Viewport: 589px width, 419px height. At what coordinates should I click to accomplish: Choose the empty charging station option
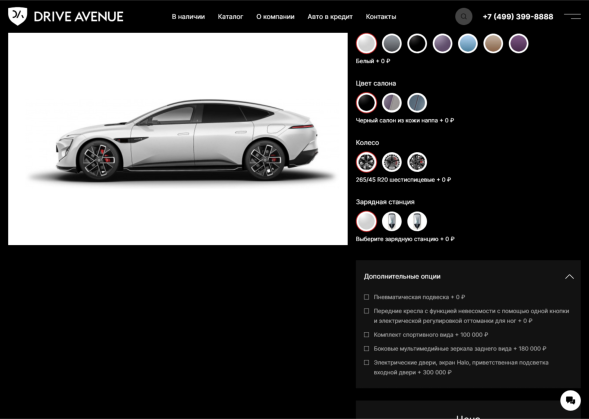point(366,221)
